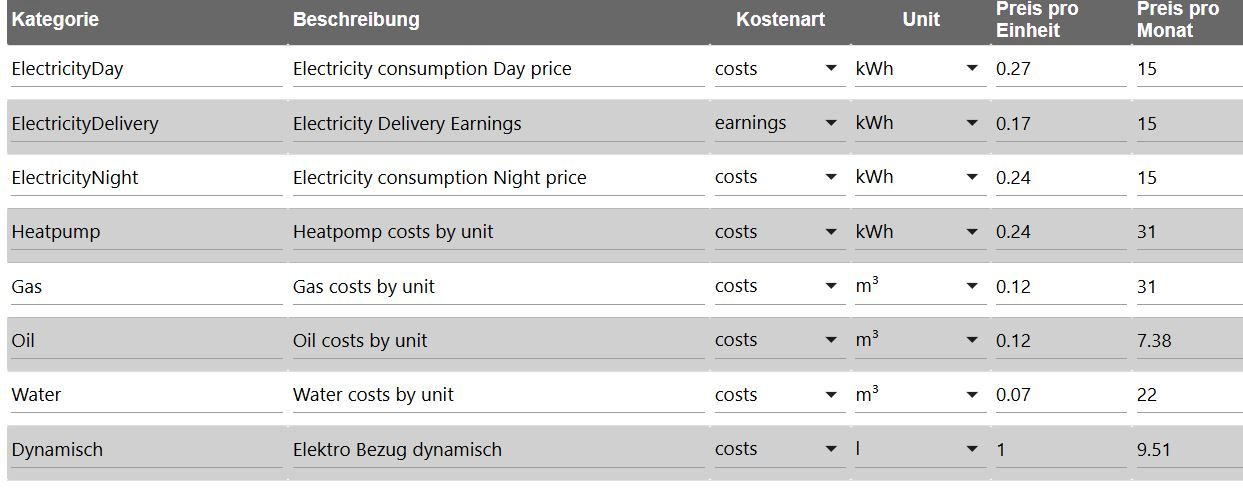Open Unit dropdown for Gas row
This screenshot has height=488, width=1243.
coord(918,286)
